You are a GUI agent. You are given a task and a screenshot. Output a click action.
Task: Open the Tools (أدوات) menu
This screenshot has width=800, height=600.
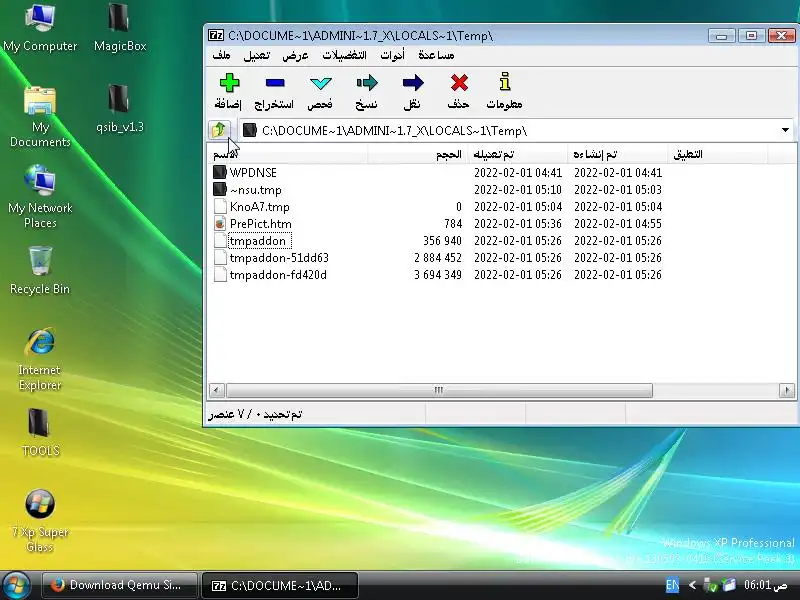click(392, 55)
